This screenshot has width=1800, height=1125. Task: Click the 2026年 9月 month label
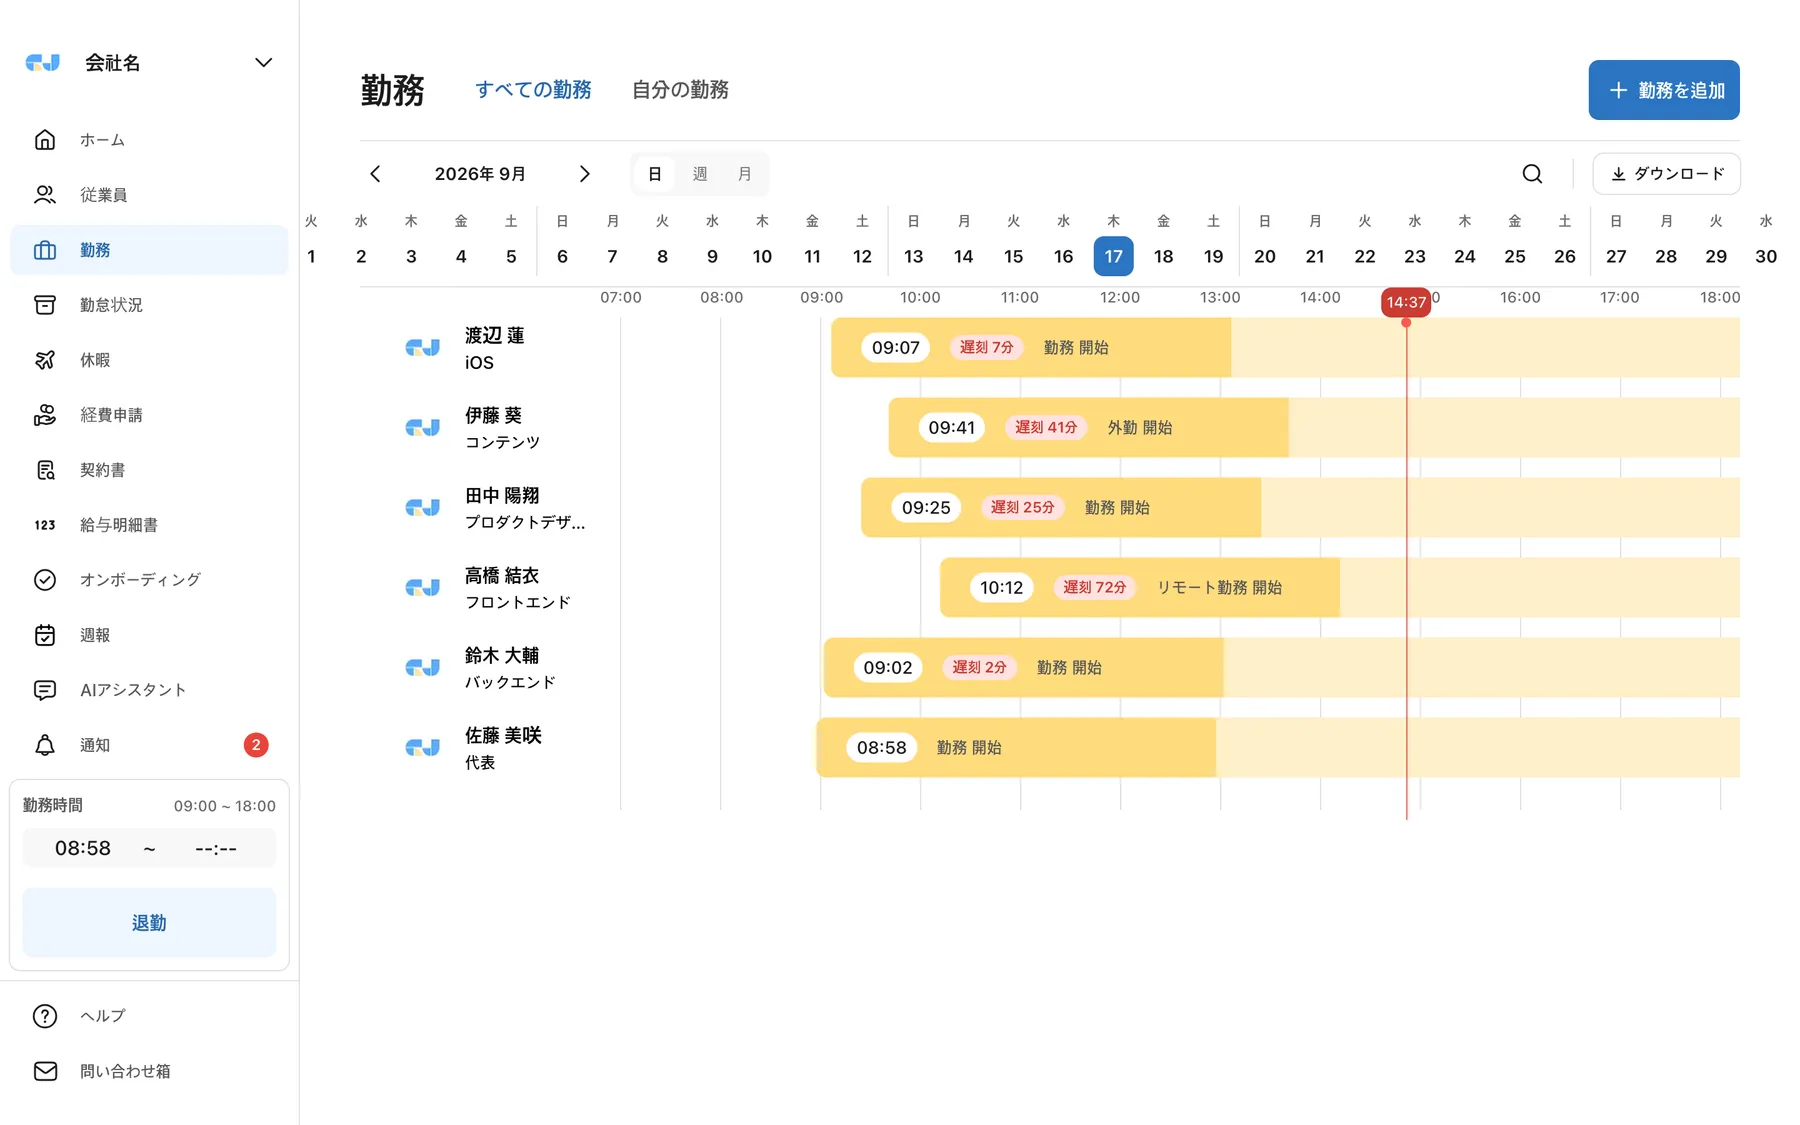(480, 174)
